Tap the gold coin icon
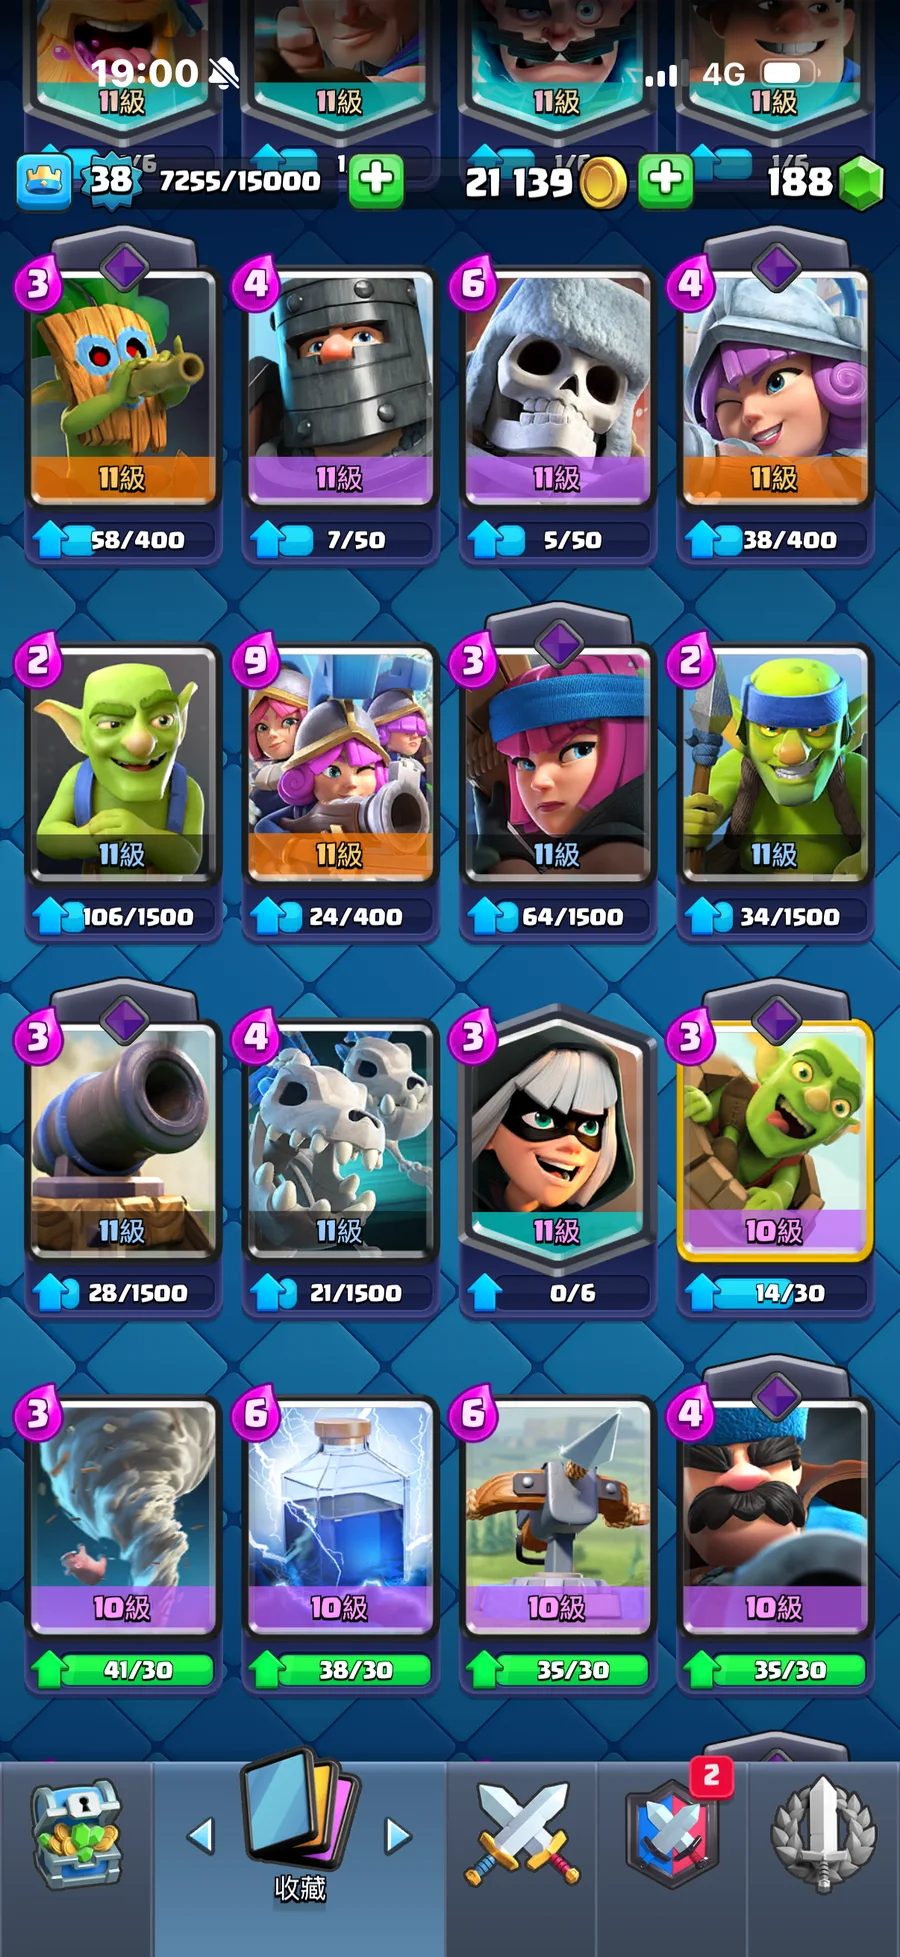This screenshot has height=1957, width=900. 603,182
